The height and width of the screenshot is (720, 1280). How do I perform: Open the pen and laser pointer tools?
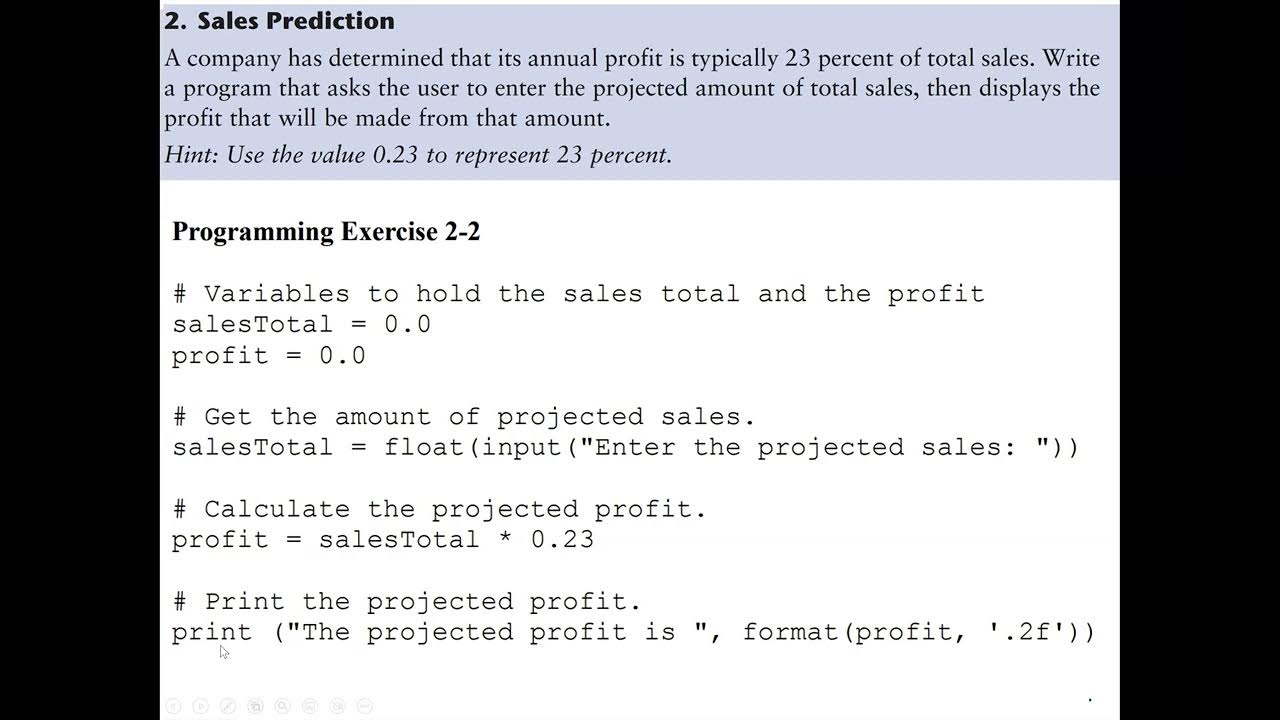coord(228,706)
